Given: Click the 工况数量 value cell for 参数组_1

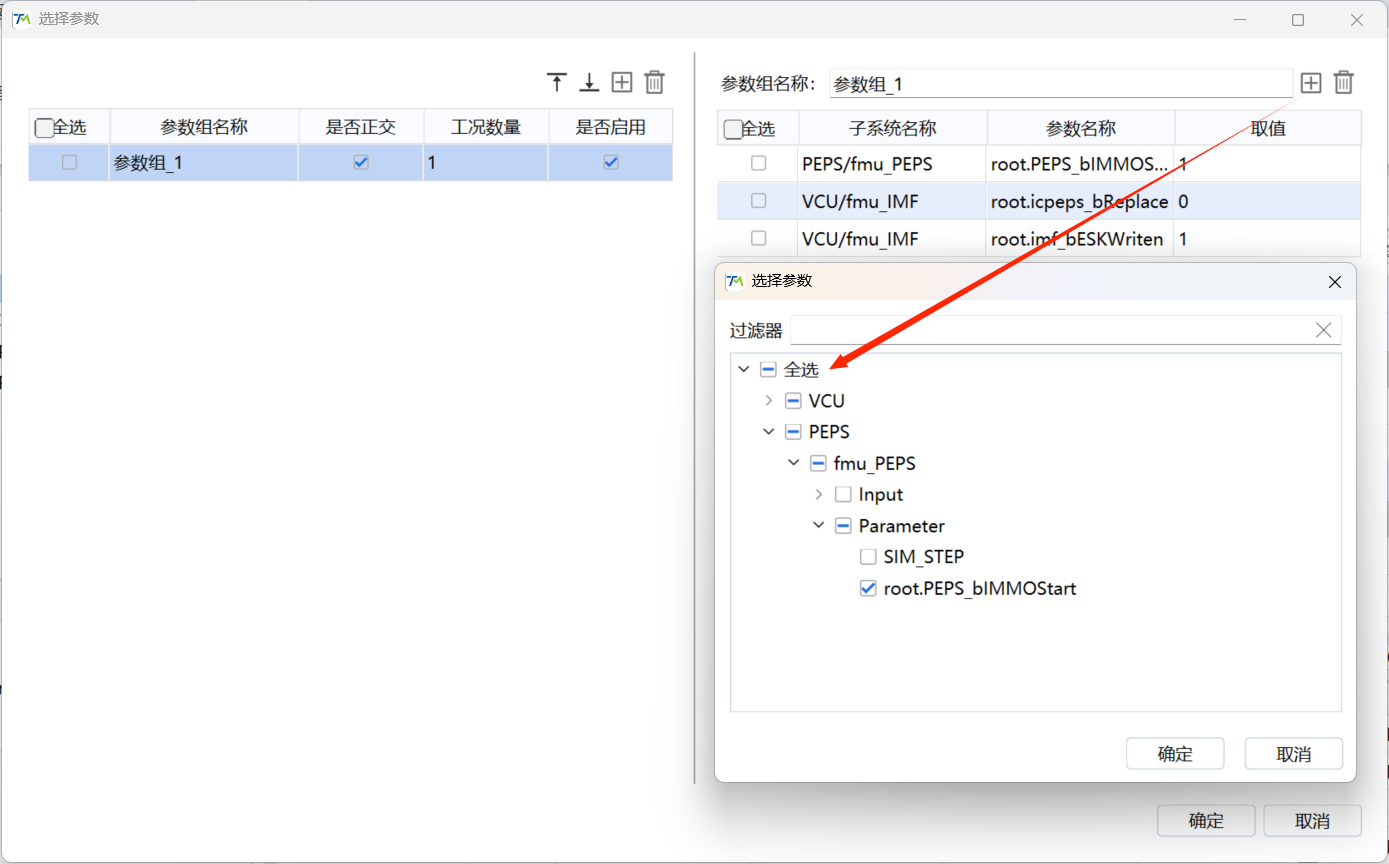Looking at the screenshot, I should (486, 162).
